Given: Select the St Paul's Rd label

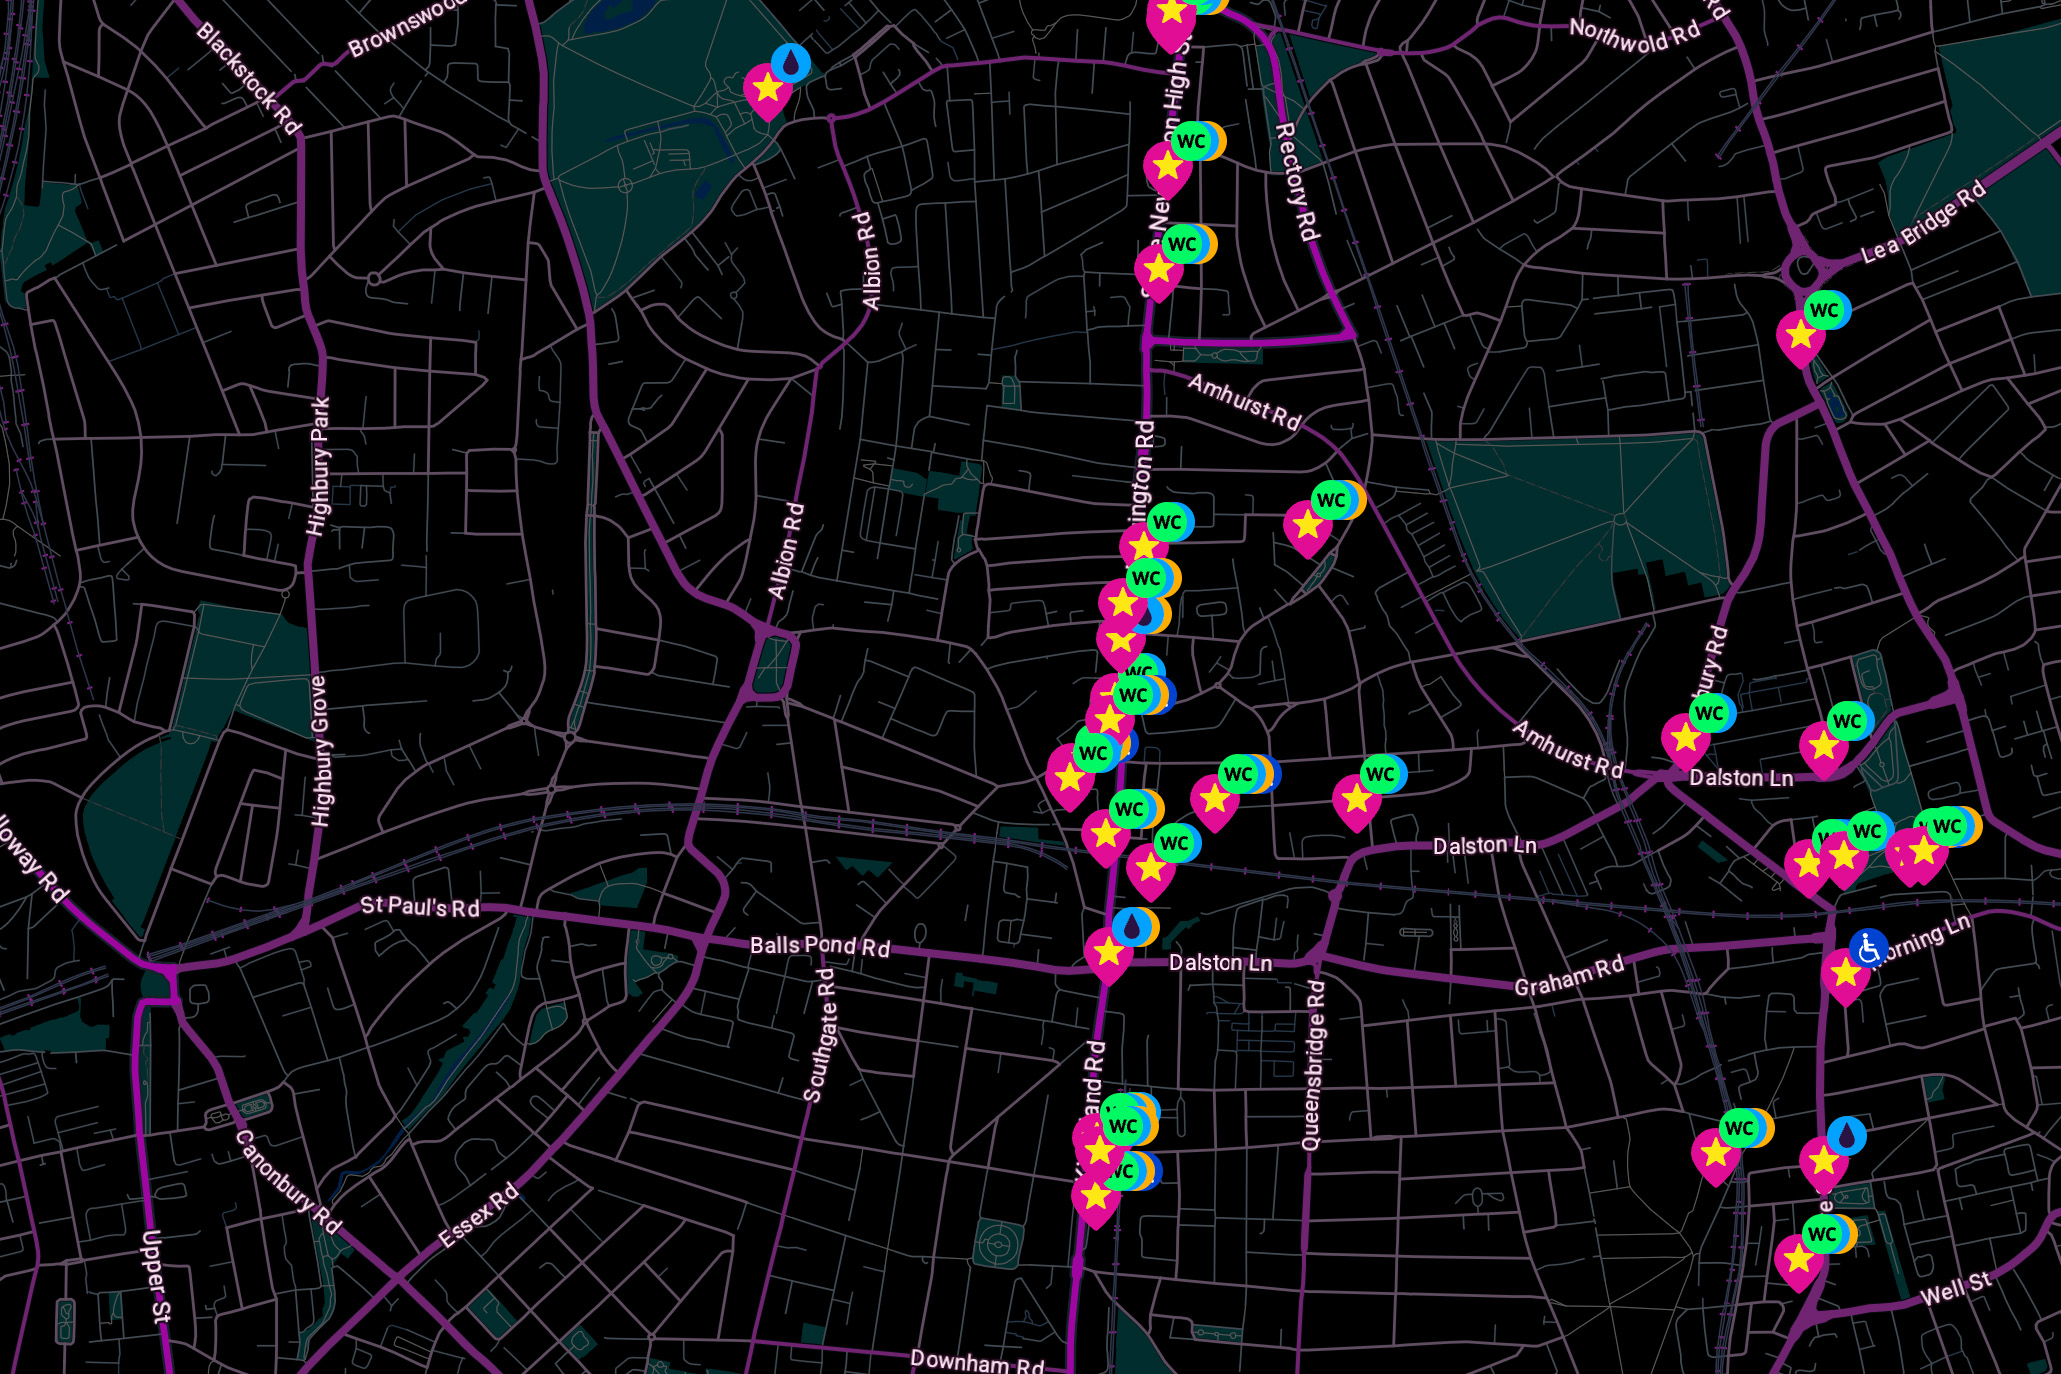Looking at the screenshot, I should (x=420, y=906).
